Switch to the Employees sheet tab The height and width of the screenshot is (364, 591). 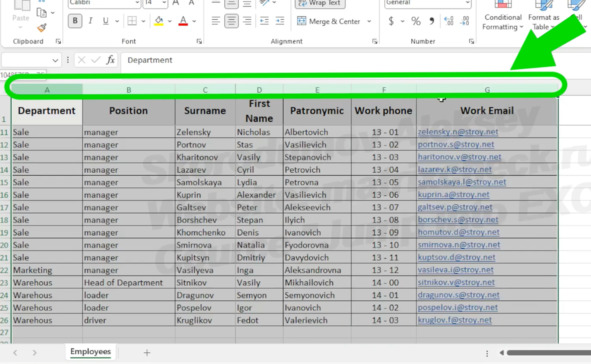[x=90, y=352]
